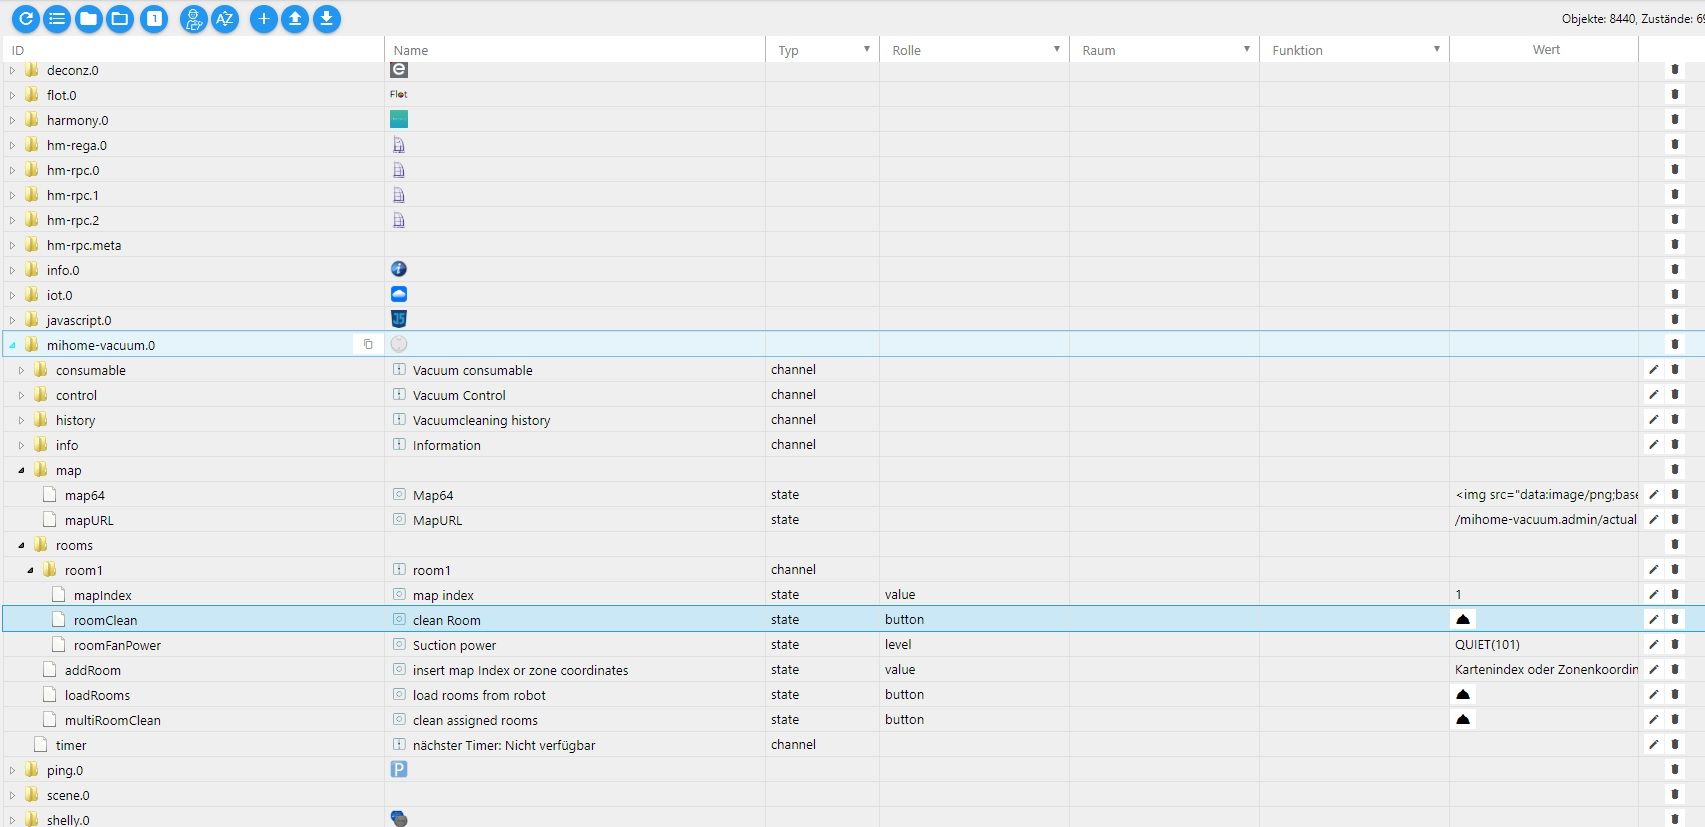1705x827 pixels.
Task: Edit the roomClean object with pencil icon
Action: pyautogui.click(x=1654, y=619)
